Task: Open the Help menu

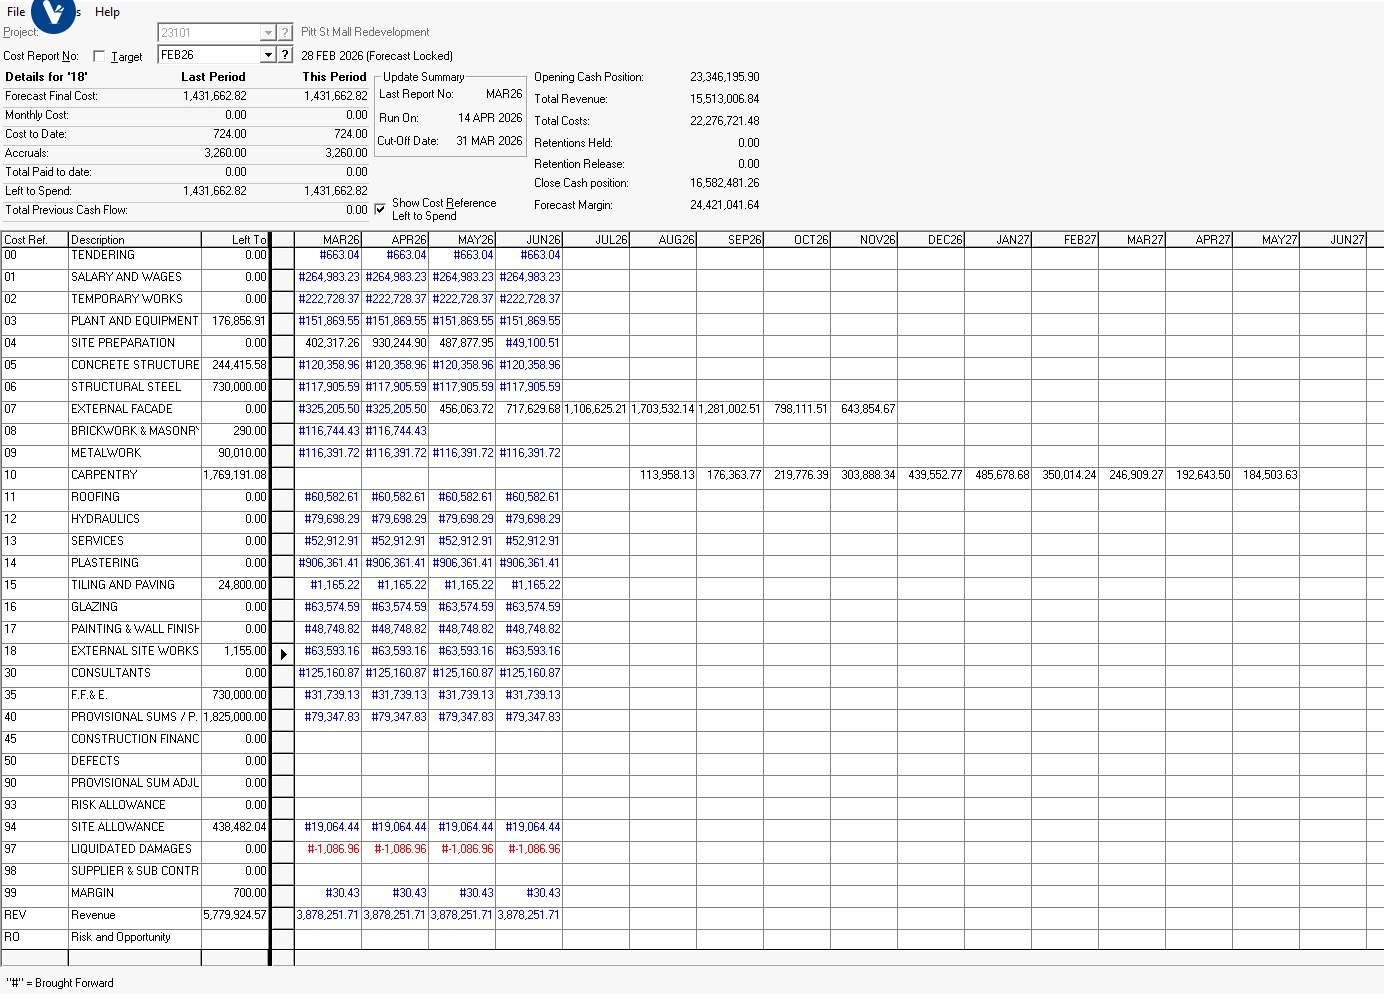Action: [107, 12]
